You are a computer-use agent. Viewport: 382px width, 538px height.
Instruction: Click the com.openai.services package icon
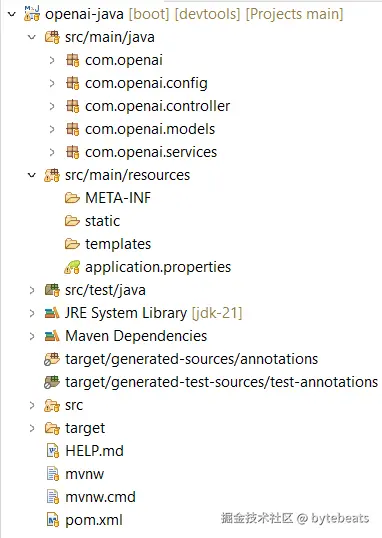point(72,152)
